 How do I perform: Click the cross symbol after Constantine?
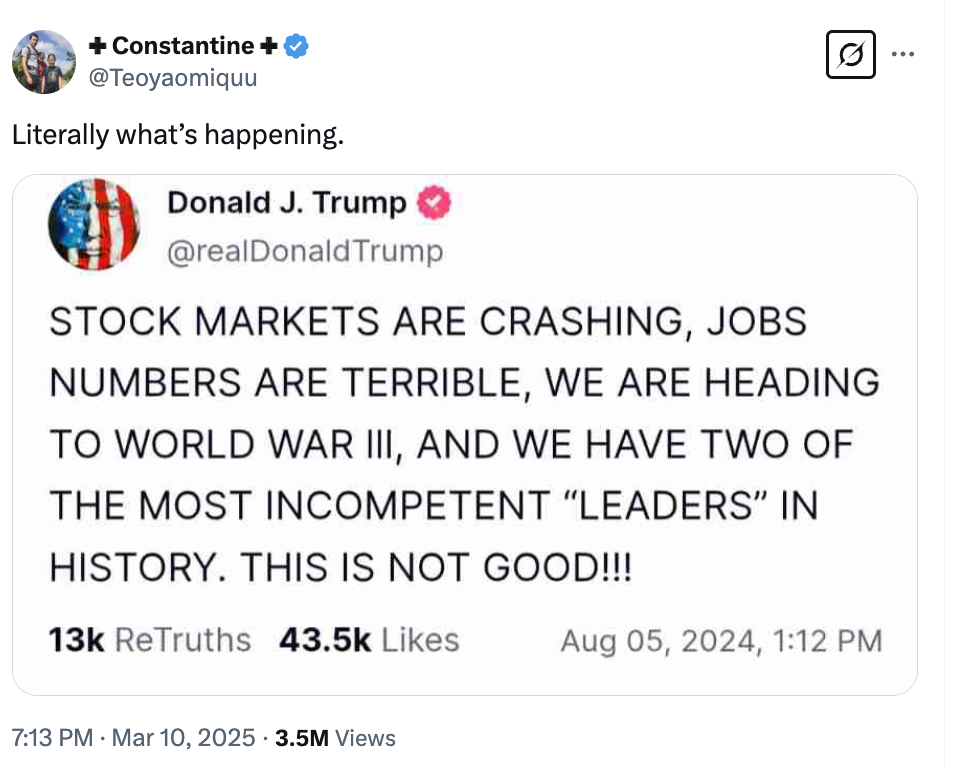click(x=268, y=46)
